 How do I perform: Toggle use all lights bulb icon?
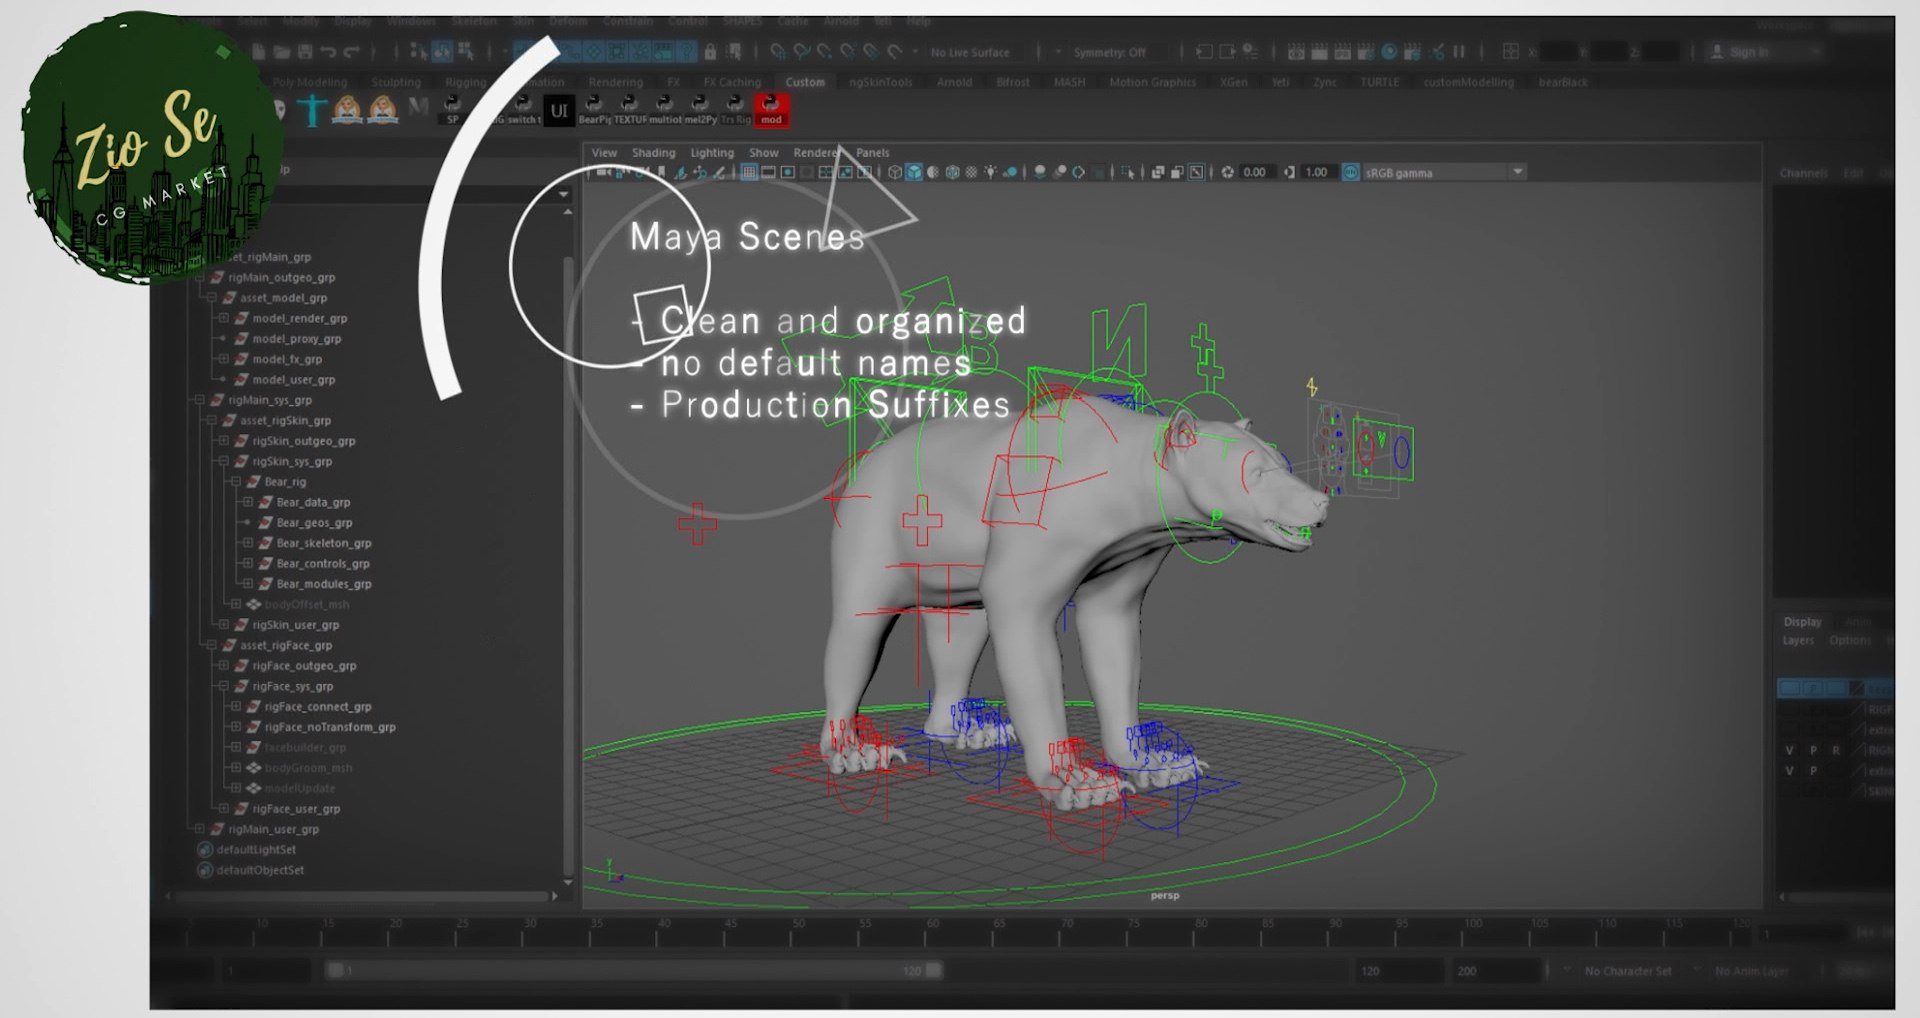coord(990,173)
